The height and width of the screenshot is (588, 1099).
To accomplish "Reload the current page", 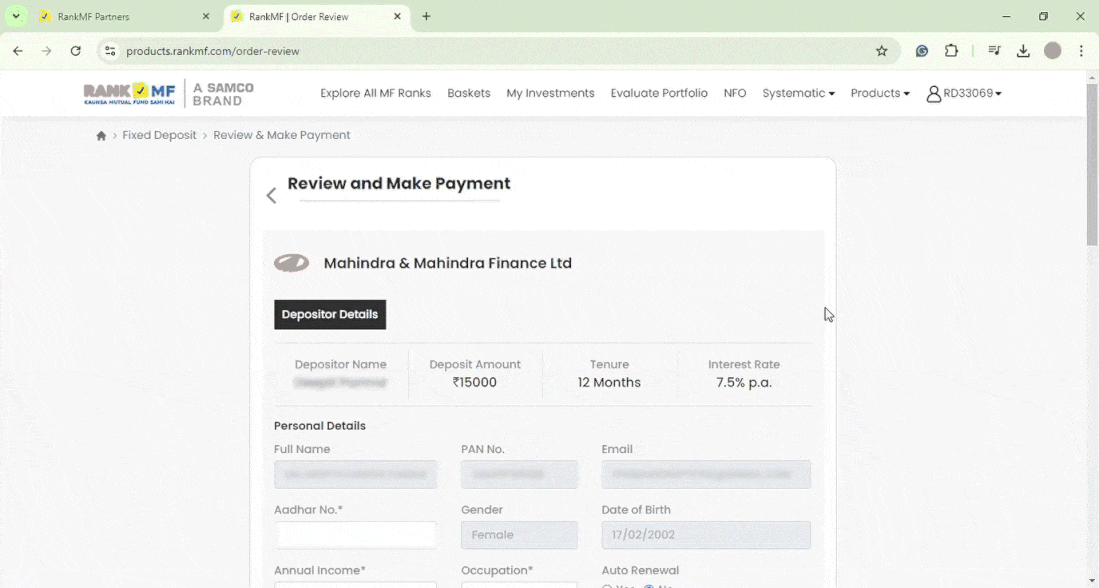I will click(76, 51).
